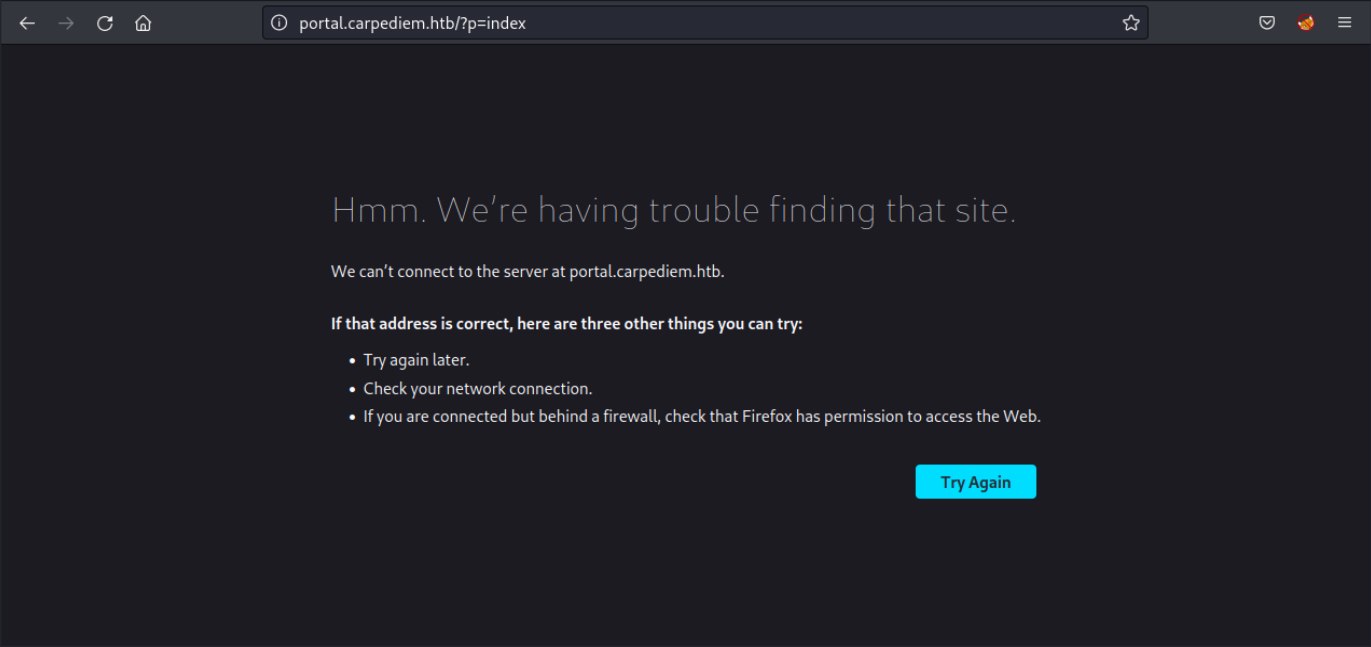Click the firewall suggestion bullet text
This screenshot has width=1371, height=647.
pos(701,416)
